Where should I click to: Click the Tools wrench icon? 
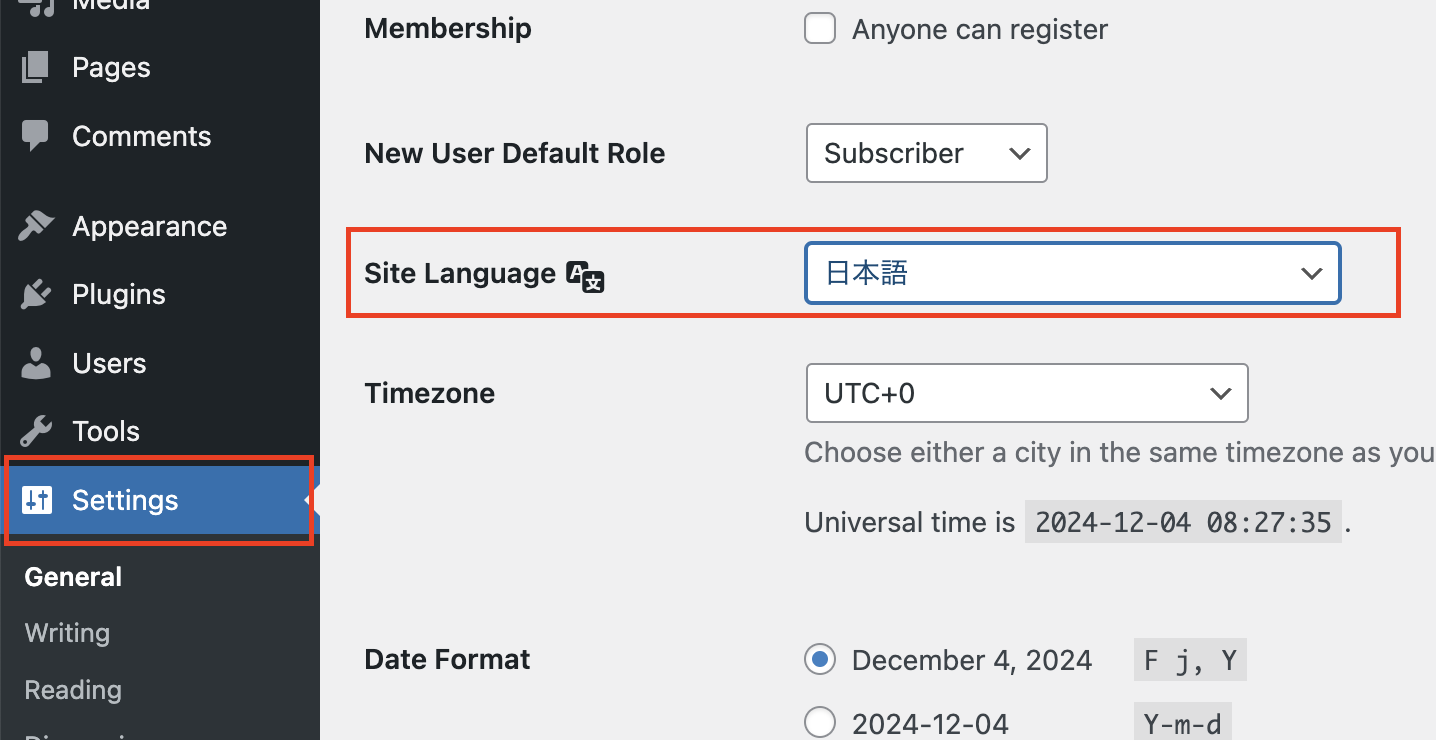[x=35, y=431]
